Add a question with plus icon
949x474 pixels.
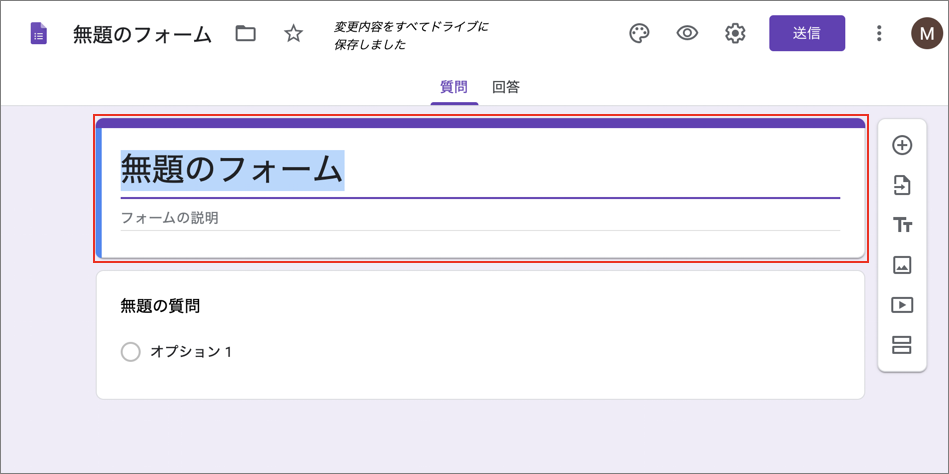point(902,145)
